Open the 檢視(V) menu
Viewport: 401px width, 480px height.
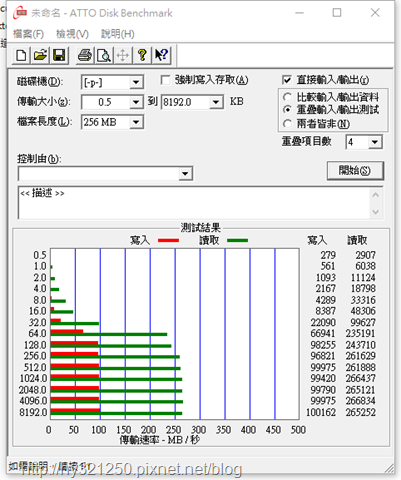point(72,34)
